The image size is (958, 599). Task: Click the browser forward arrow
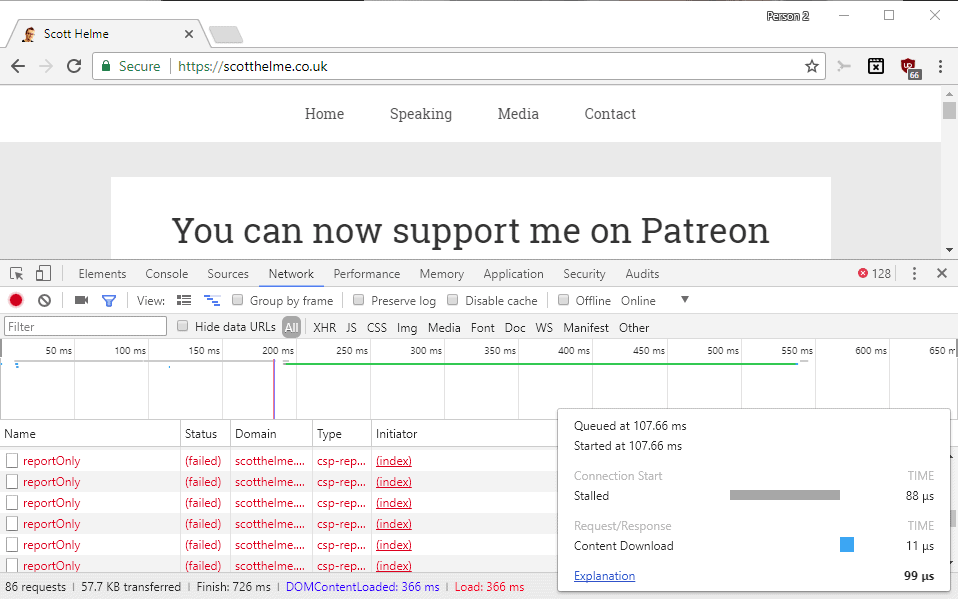[46, 66]
